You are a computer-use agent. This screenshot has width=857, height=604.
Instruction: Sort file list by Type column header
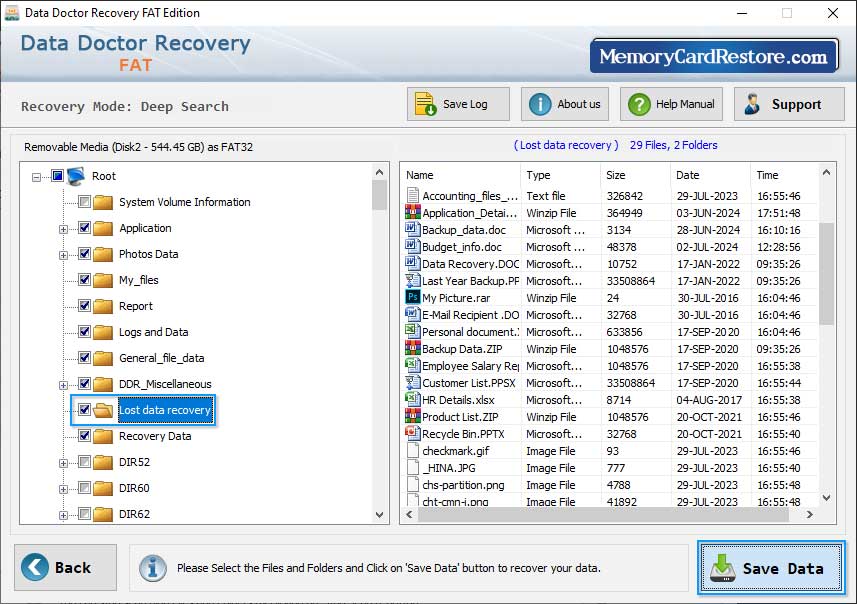[x=560, y=175]
